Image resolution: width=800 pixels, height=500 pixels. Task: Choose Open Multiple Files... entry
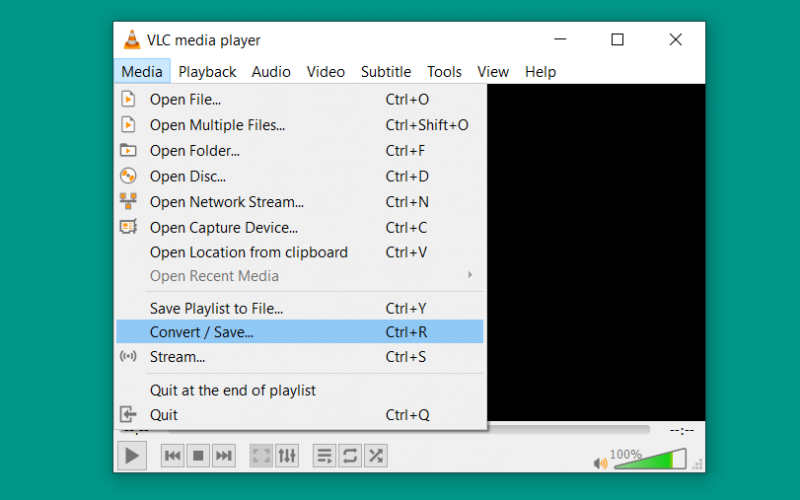[299, 125]
